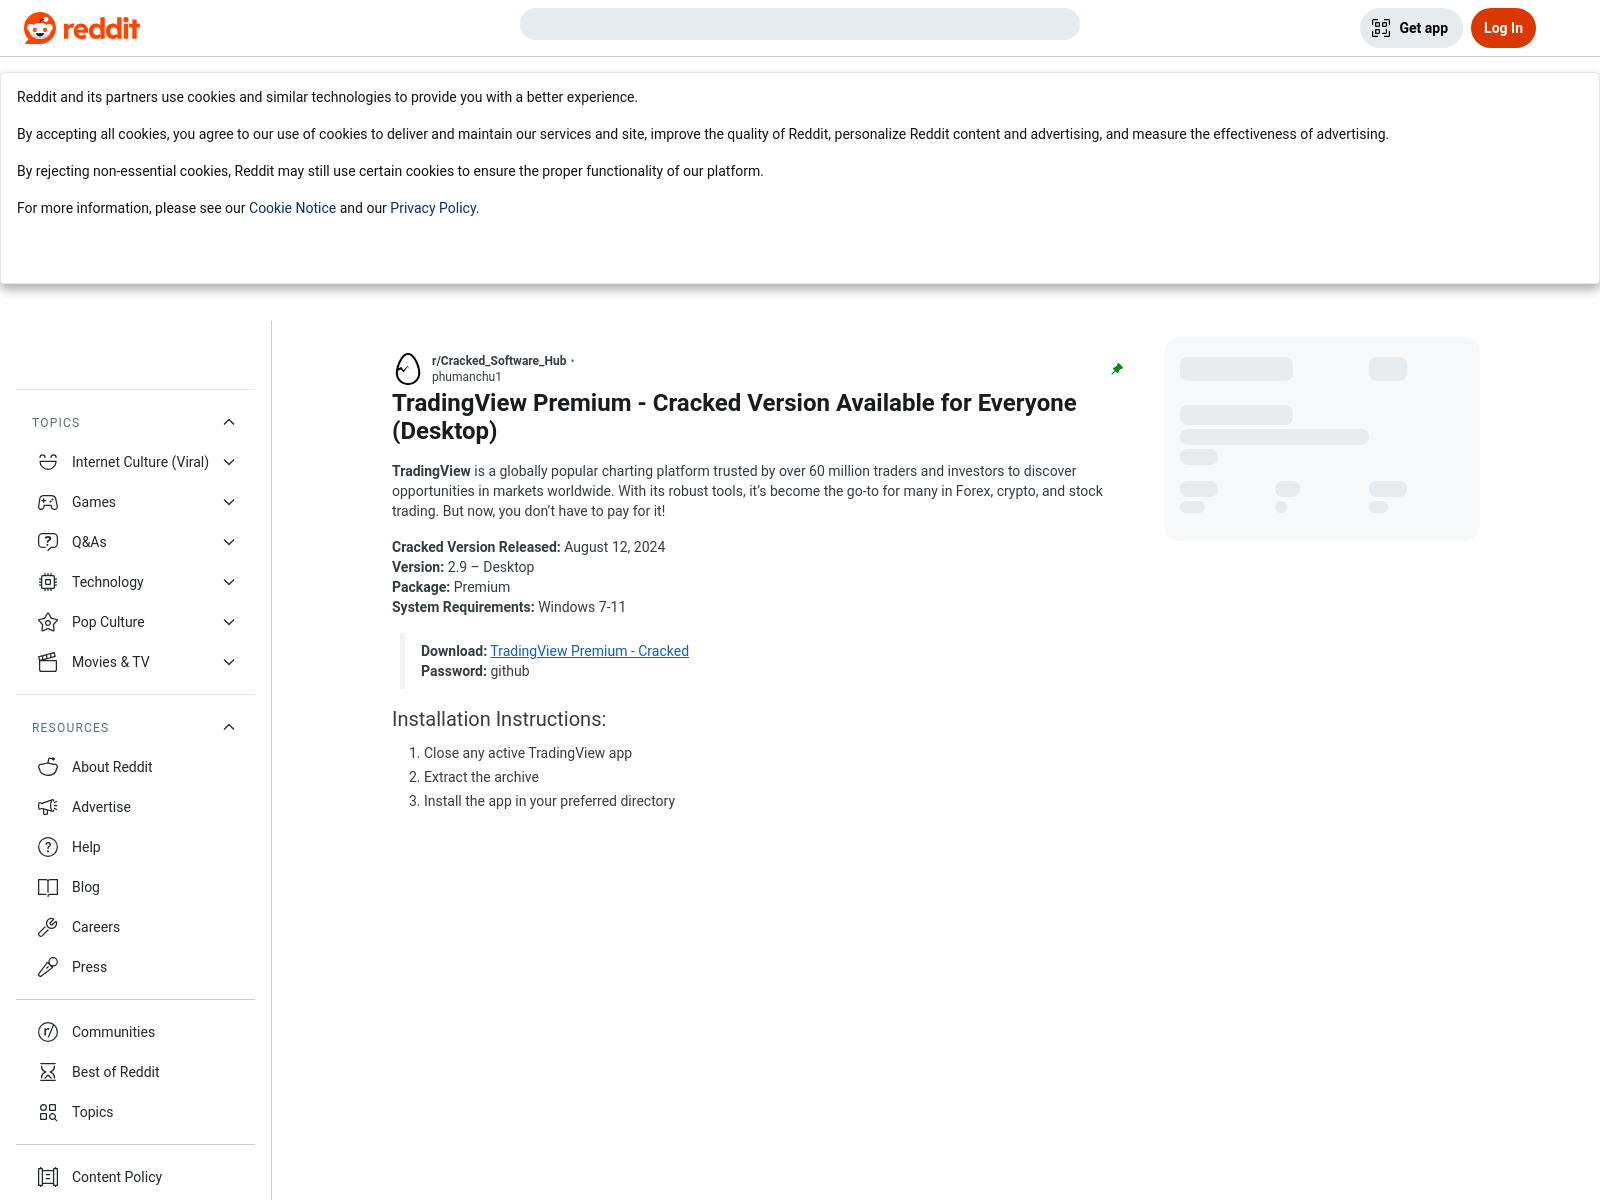Click "Extract the archive" step
The height and width of the screenshot is (1200, 1600).
click(x=481, y=777)
